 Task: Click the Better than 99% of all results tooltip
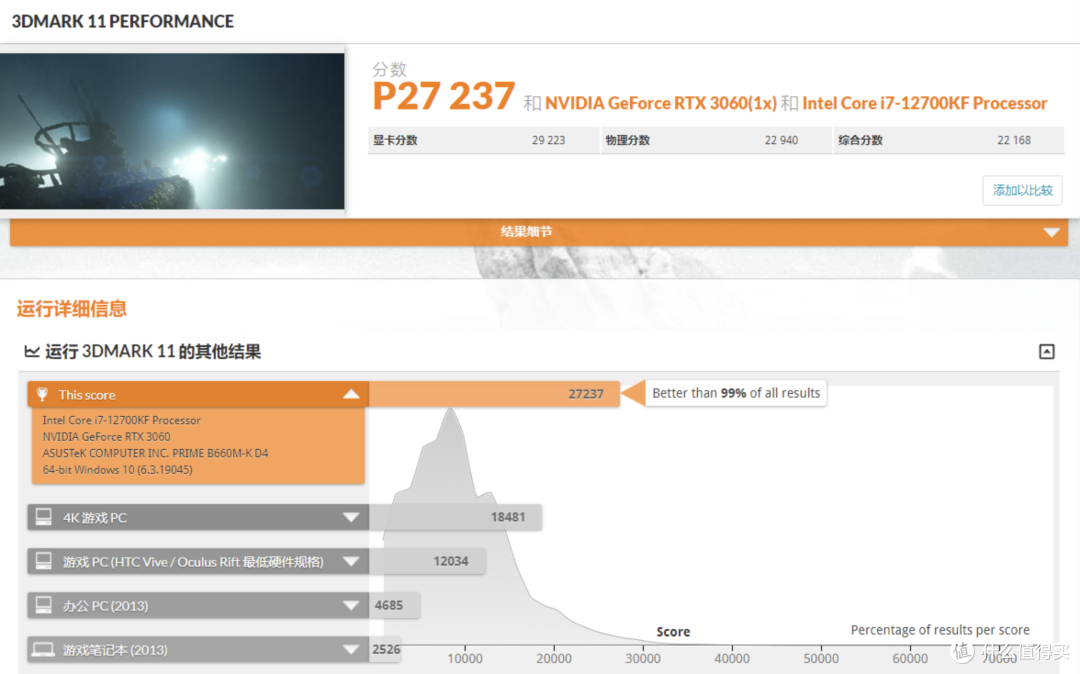pos(736,393)
